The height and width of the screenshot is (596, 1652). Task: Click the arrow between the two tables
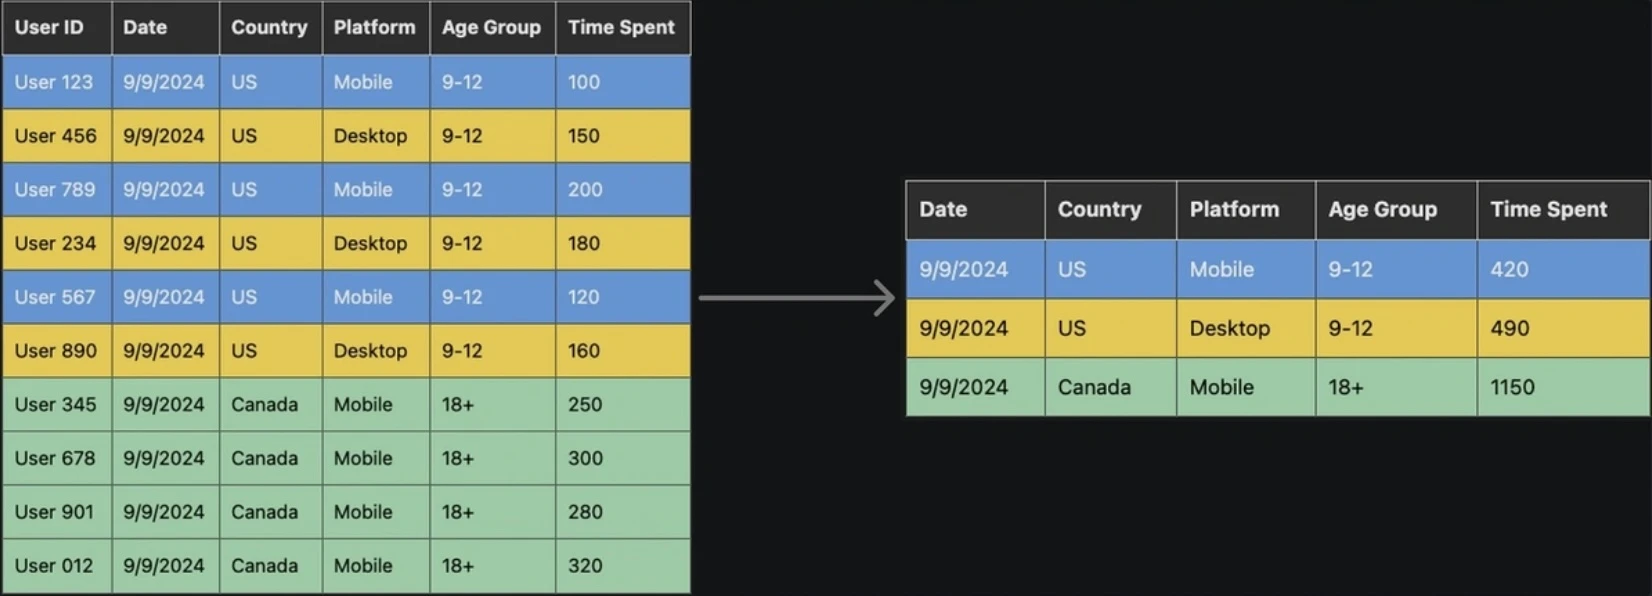(797, 298)
